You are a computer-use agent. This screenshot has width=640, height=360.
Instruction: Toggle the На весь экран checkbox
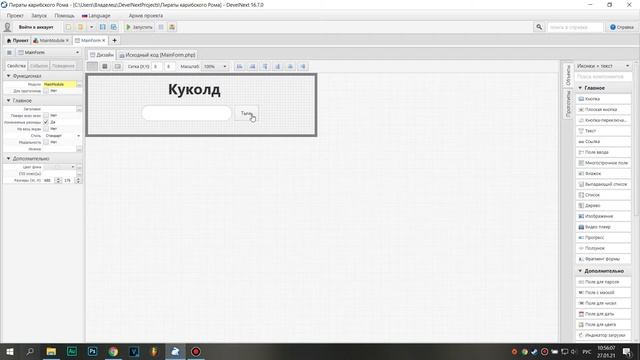click(46, 129)
